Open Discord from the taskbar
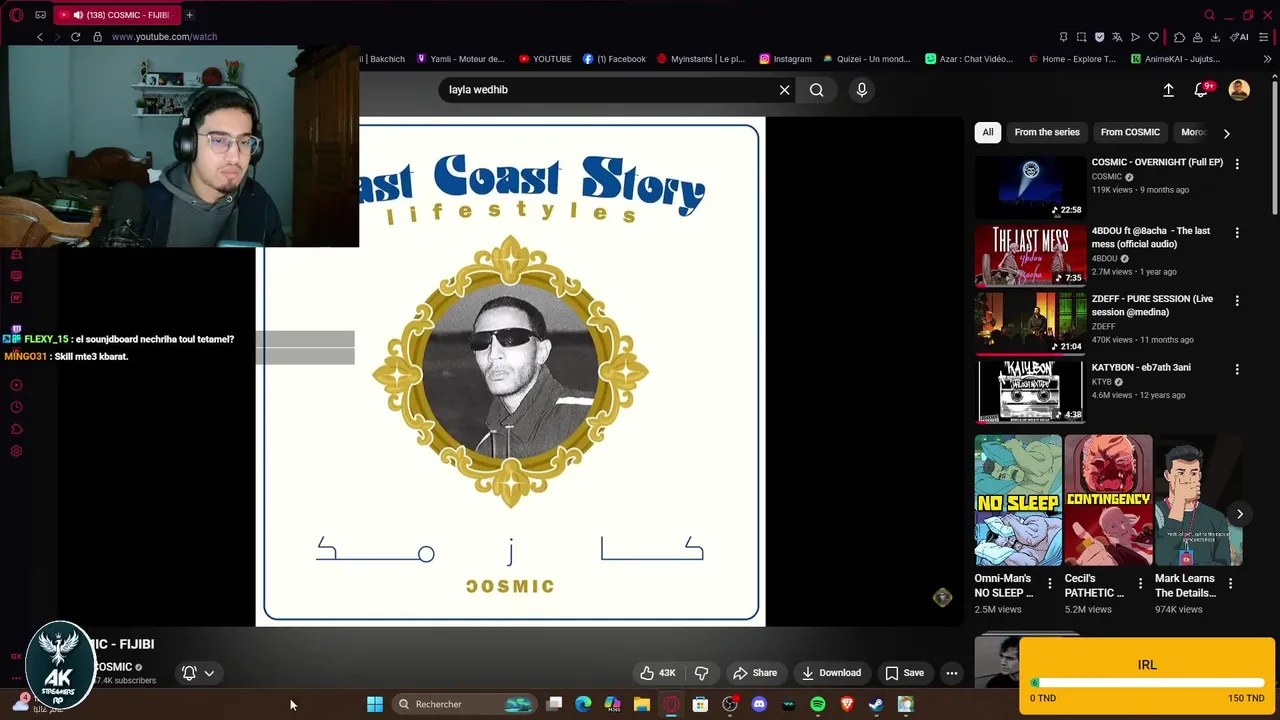The image size is (1280, 720). pos(759,704)
